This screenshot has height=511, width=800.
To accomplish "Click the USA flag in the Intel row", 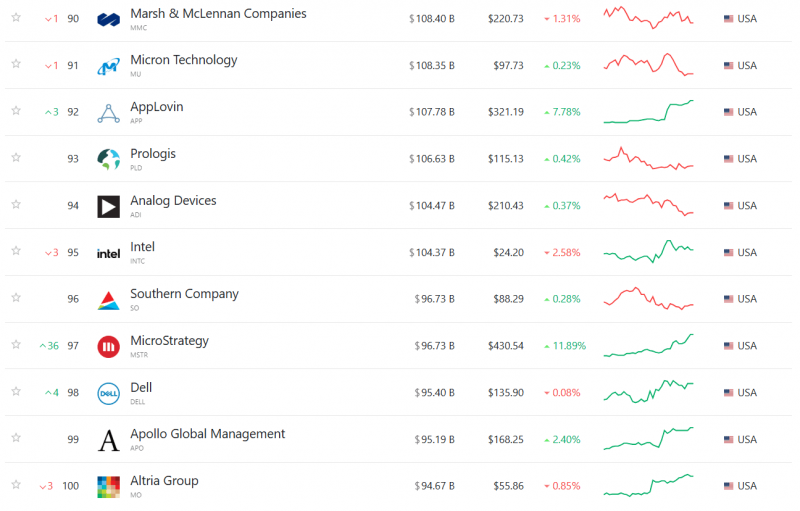I will pos(729,252).
